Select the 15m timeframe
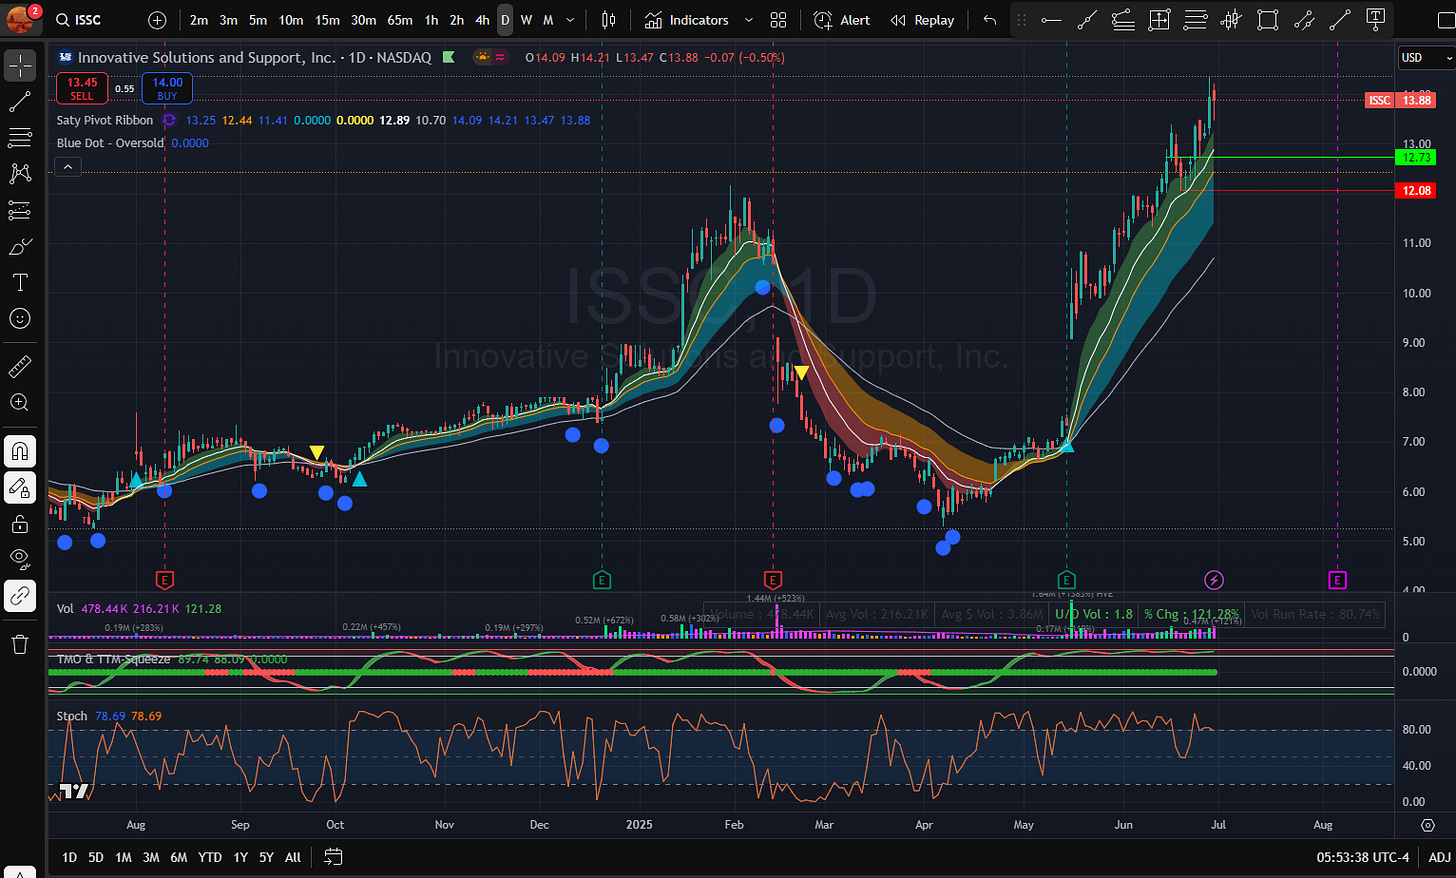This screenshot has height=878, width=1456. pos(327,20)
